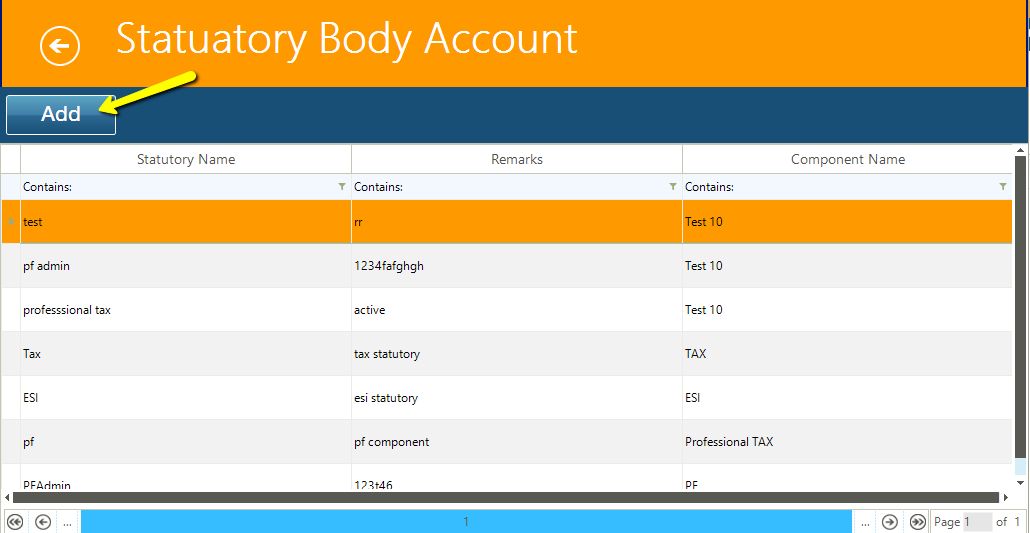Select the 'professsional tax' row
This screenshot has height=533, width=1030.
506,310
